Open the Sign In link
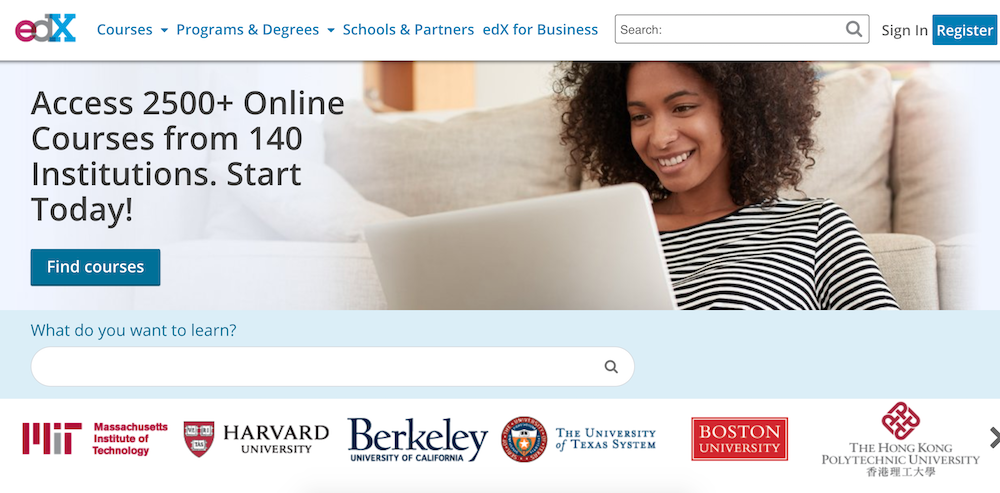Viewport: 1000px width, 493px height. pos(904,30)
